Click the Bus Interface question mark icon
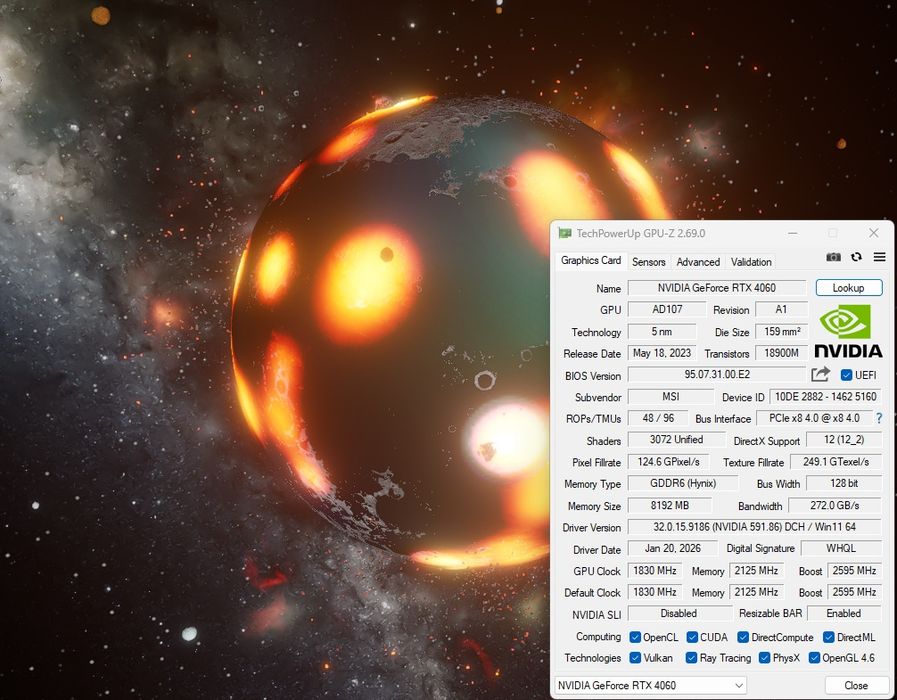This screenshot has width=897, height=700. pyautogui.click(x=879, y=419)
